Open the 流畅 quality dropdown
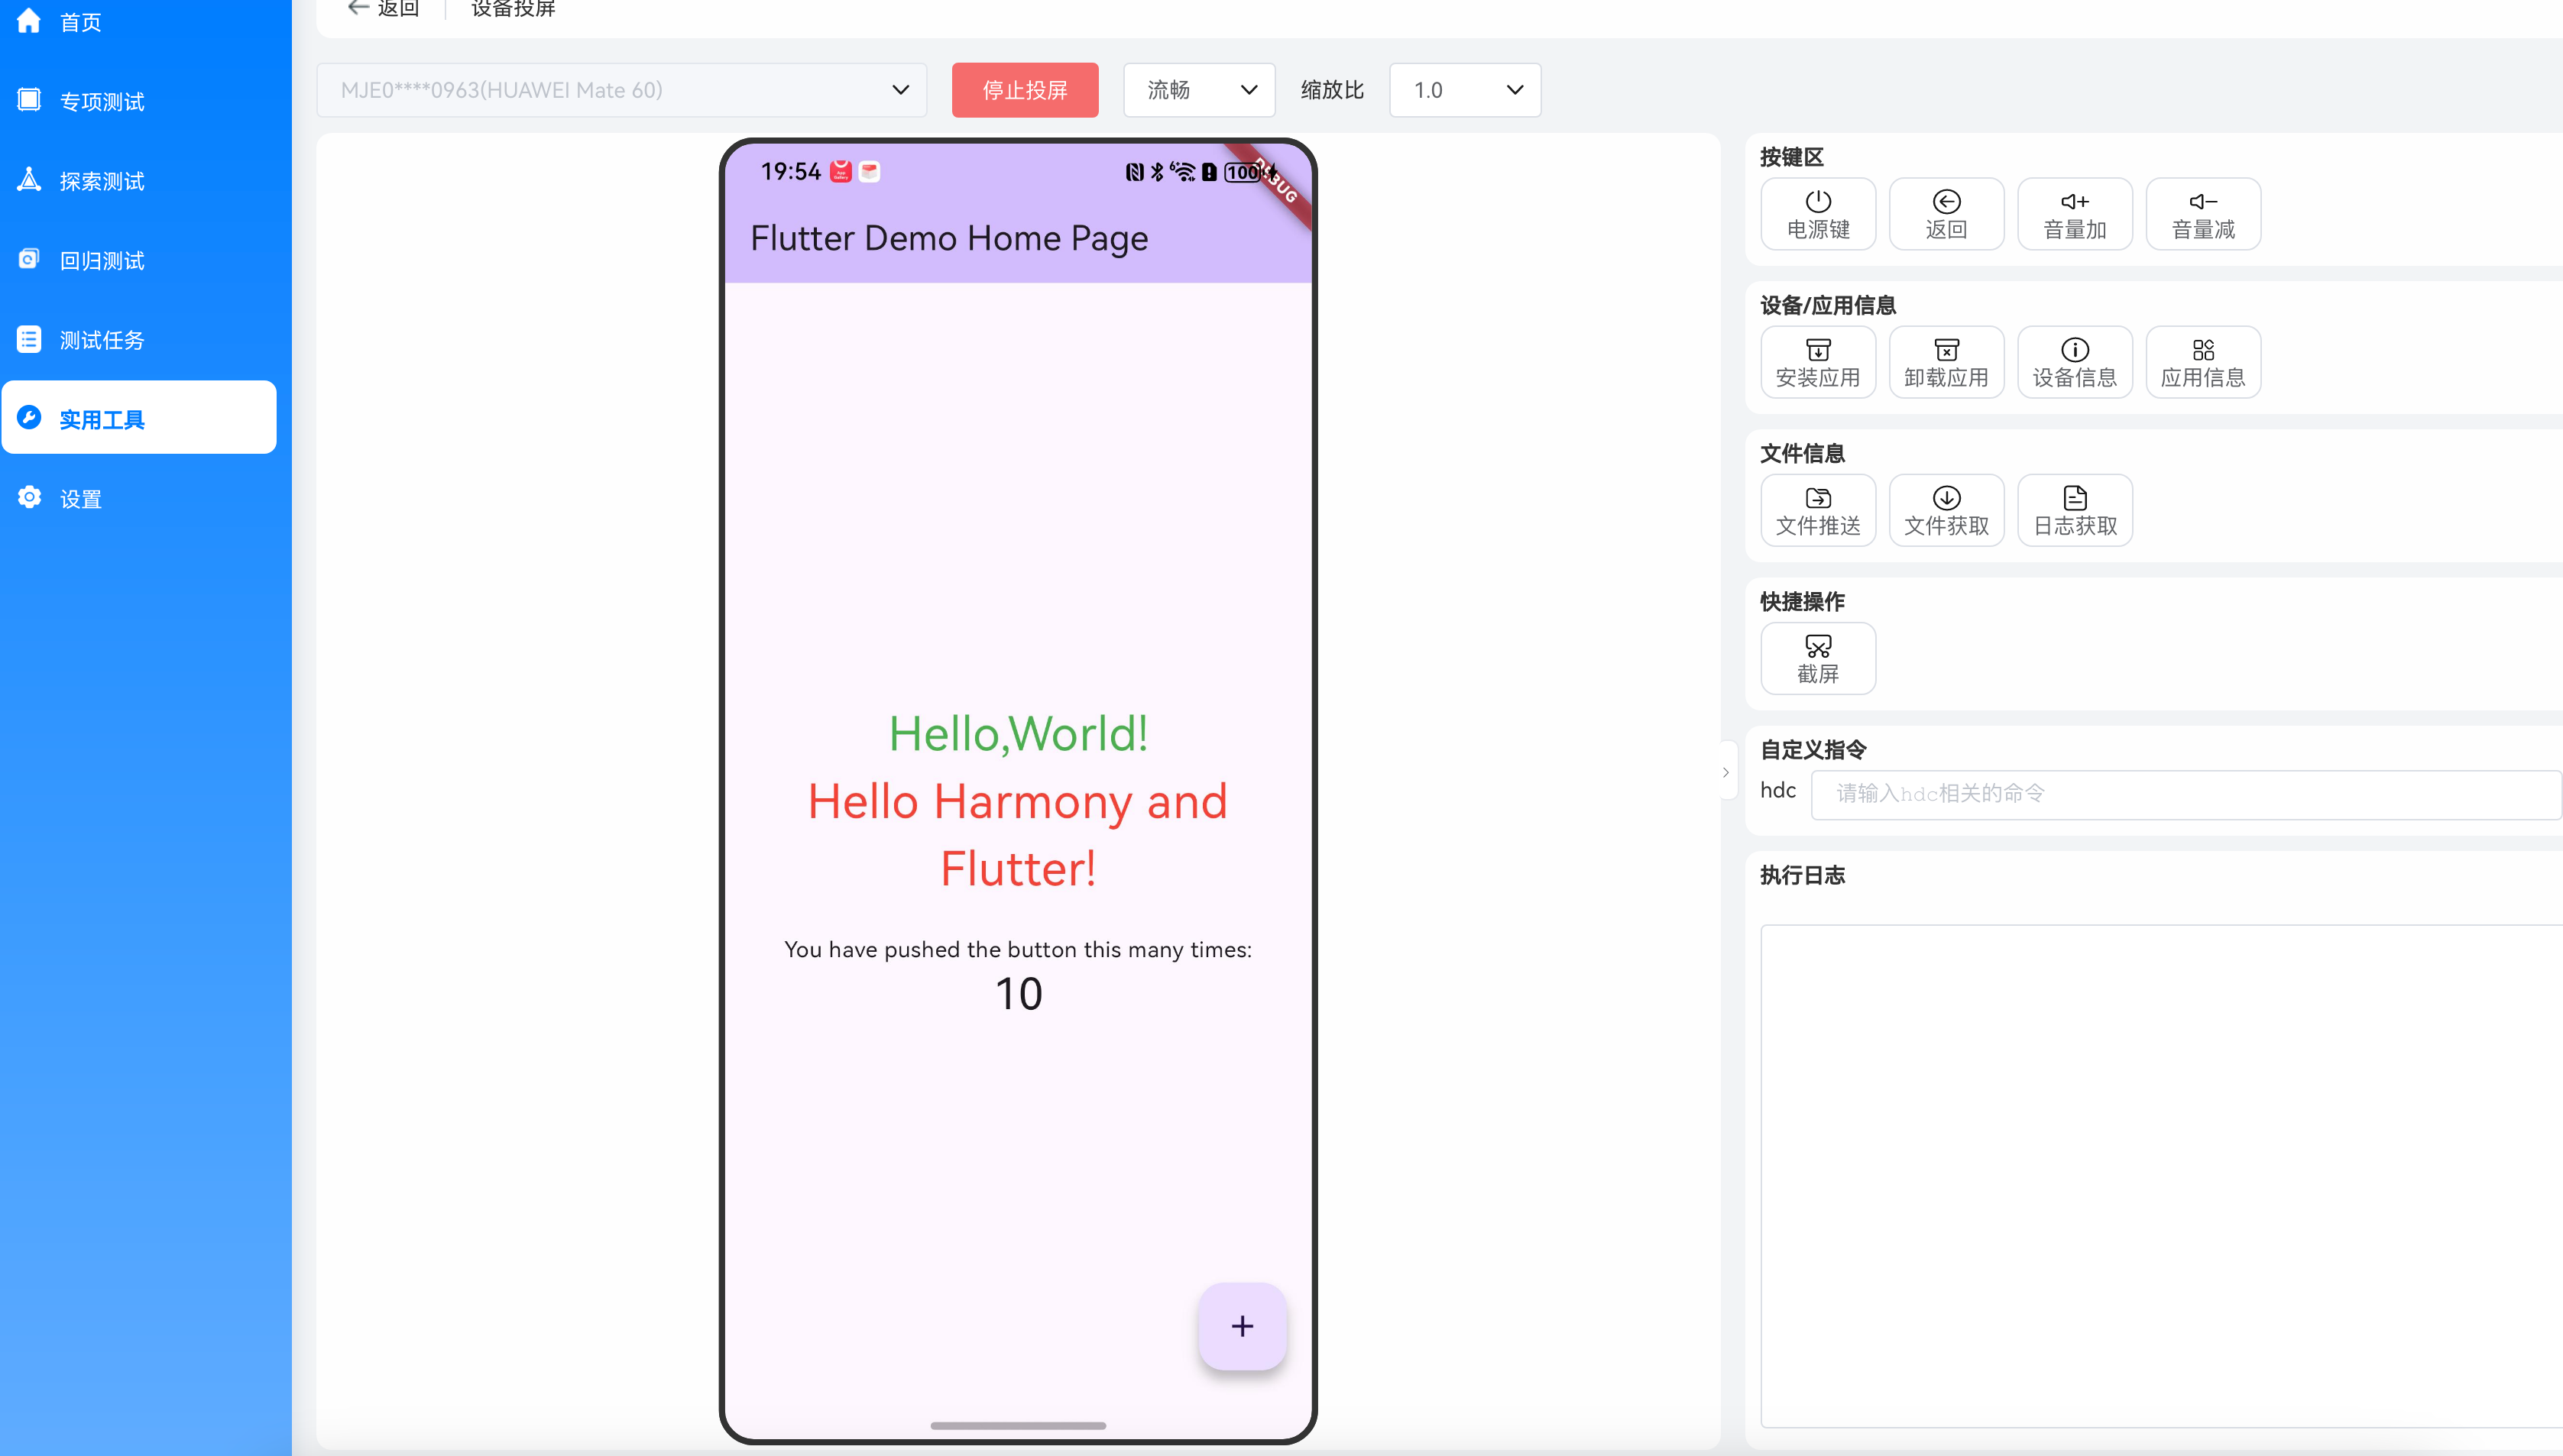This screenshot has width=2563, height=1456. pos(1198,90)
